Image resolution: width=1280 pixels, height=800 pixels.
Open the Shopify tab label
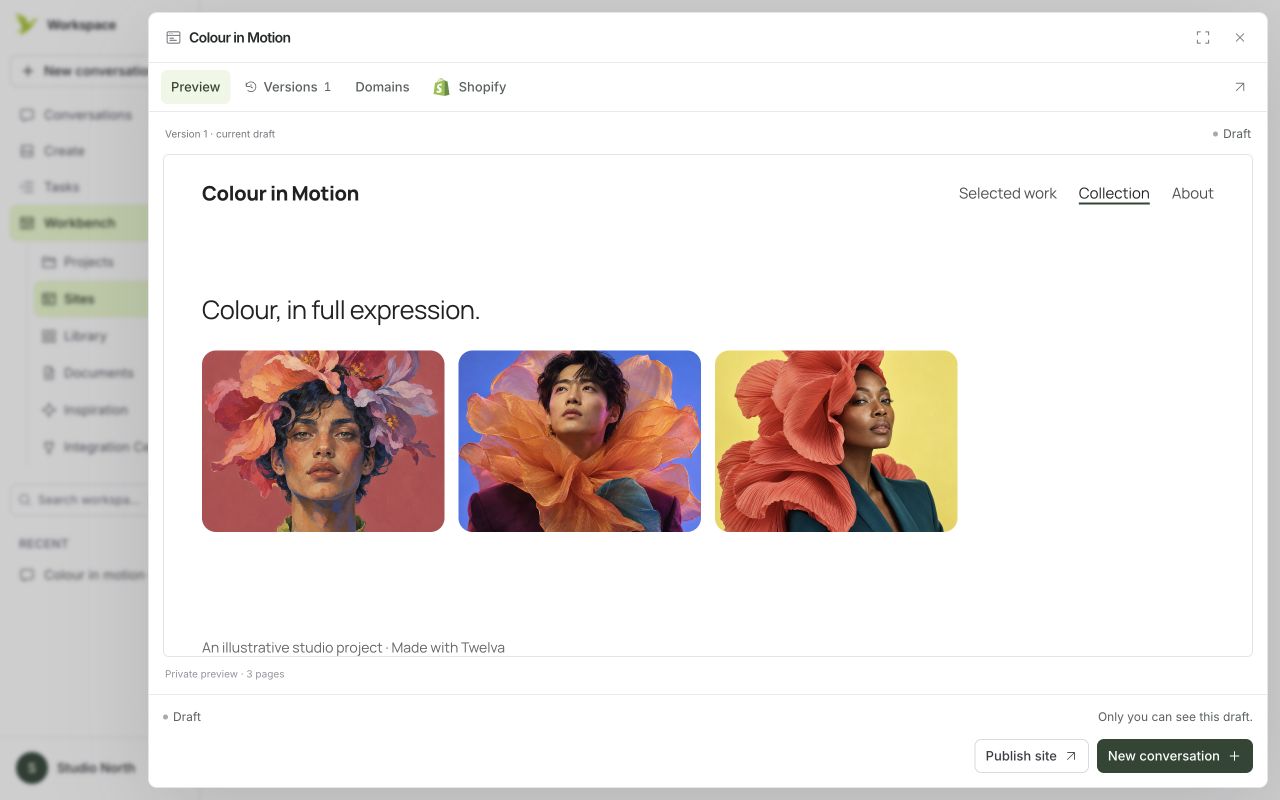(482, 87)
